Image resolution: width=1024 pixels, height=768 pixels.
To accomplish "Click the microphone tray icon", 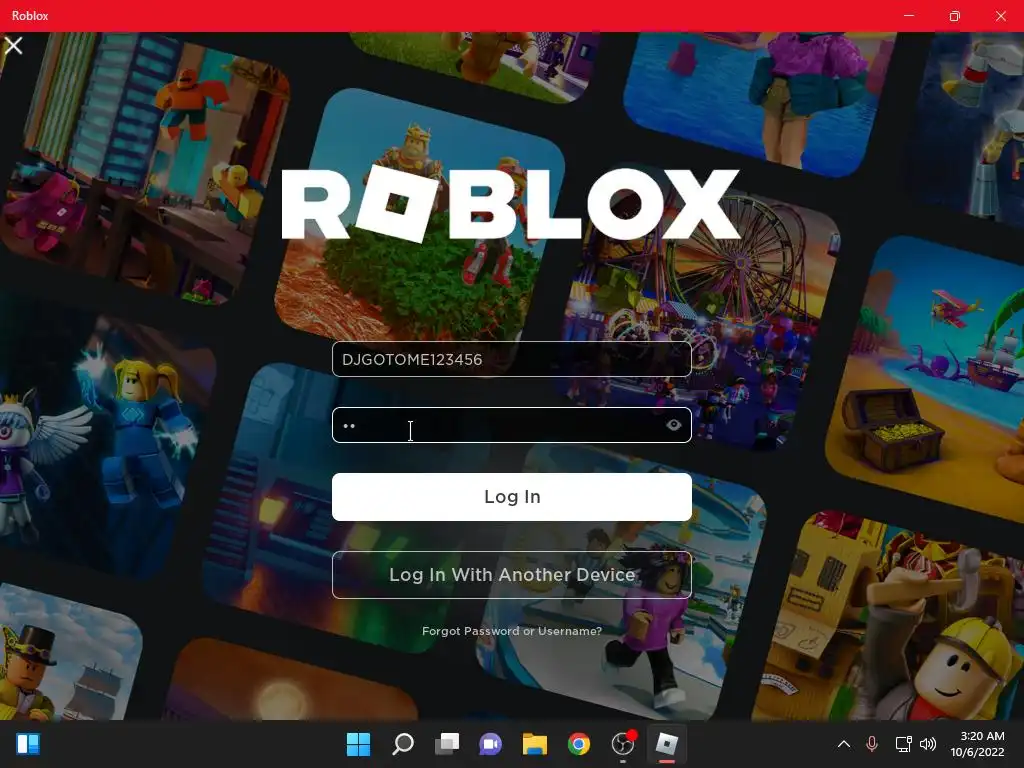I will click(x=872, y=744).
